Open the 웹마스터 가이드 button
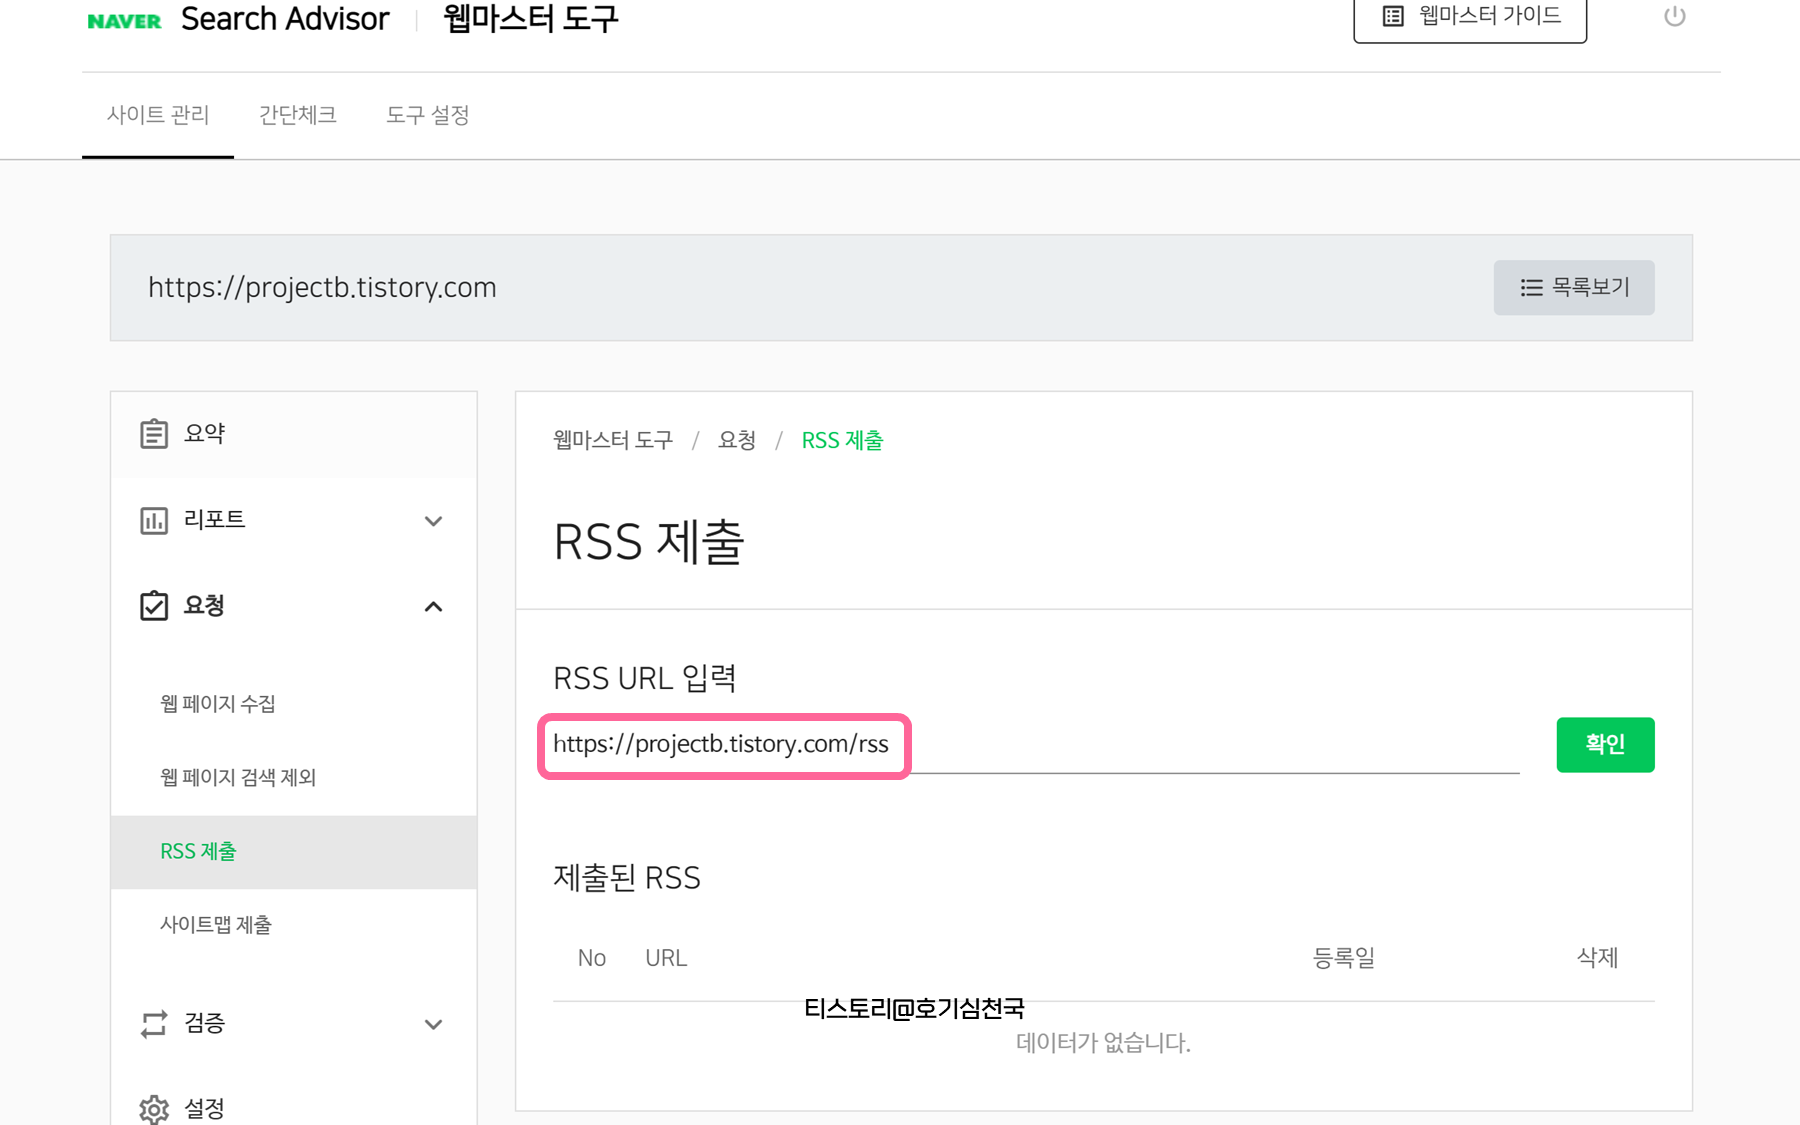Viewport: 1800px width, 1125px height. click(1470, 17)
